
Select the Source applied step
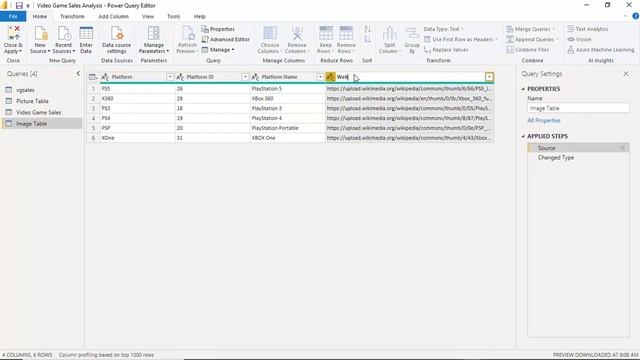578,148
